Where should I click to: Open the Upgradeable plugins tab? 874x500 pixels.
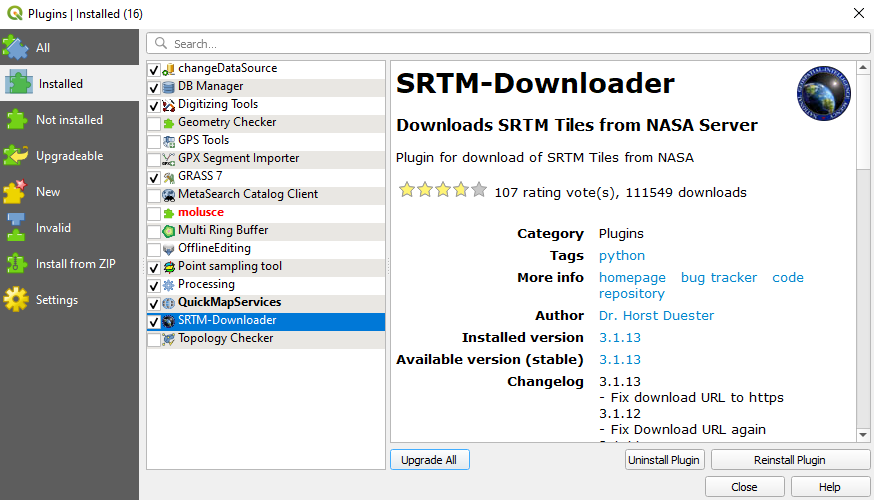pyautogui.click(x=69, y=156)
